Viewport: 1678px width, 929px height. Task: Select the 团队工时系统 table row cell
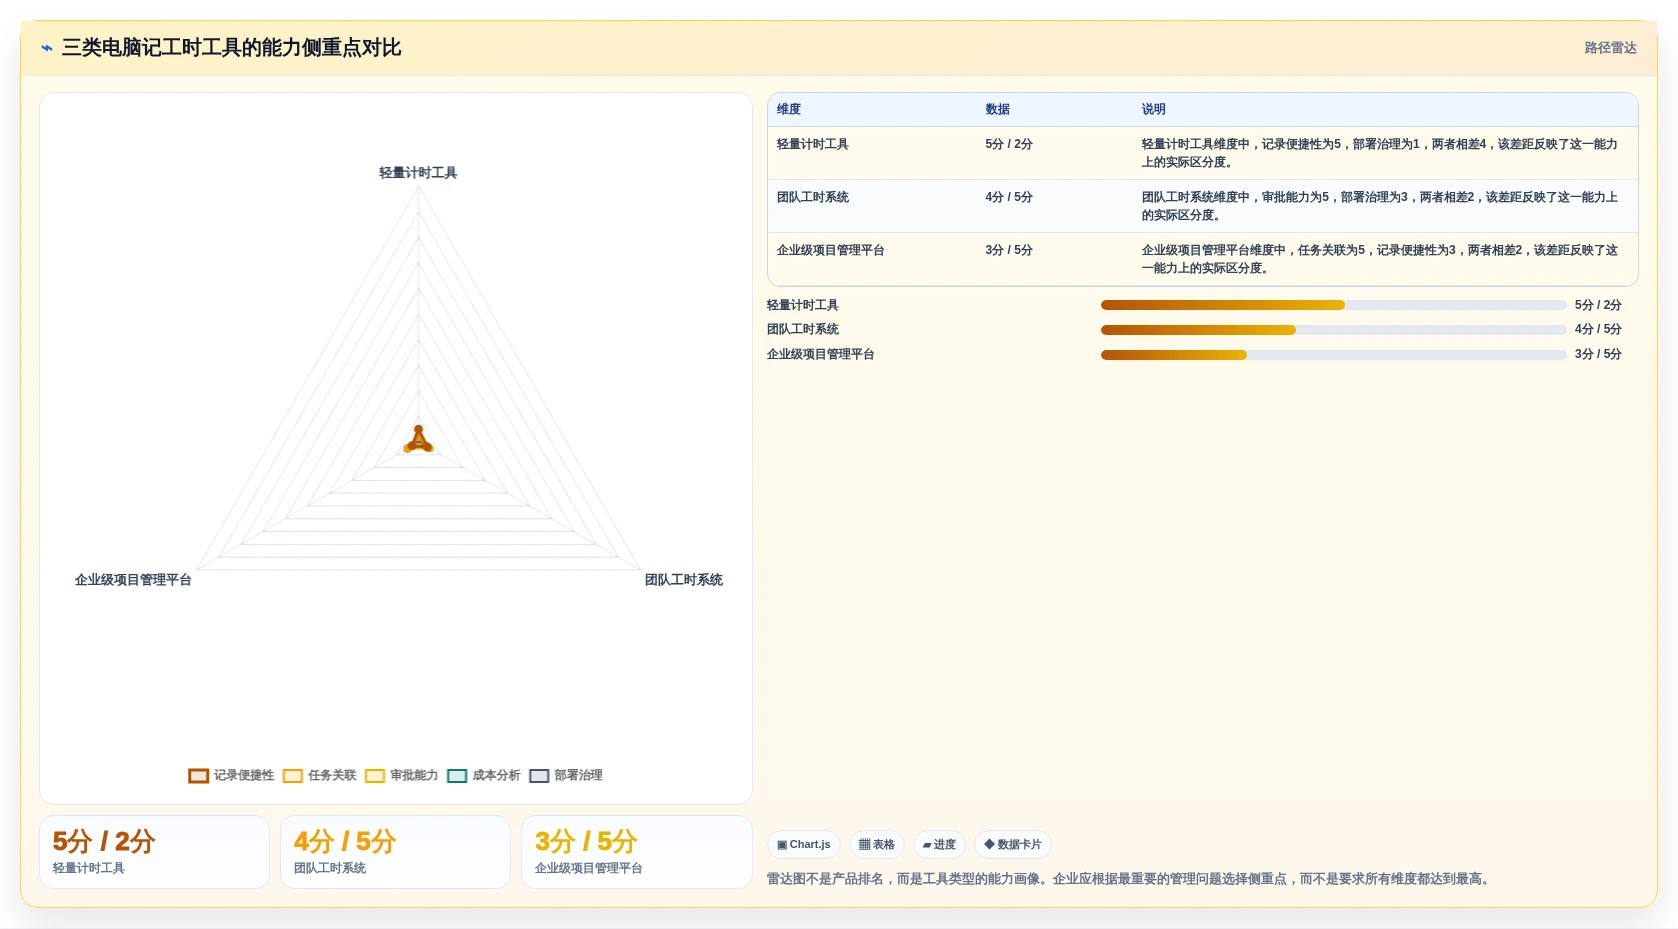click(x=812, y=197)
